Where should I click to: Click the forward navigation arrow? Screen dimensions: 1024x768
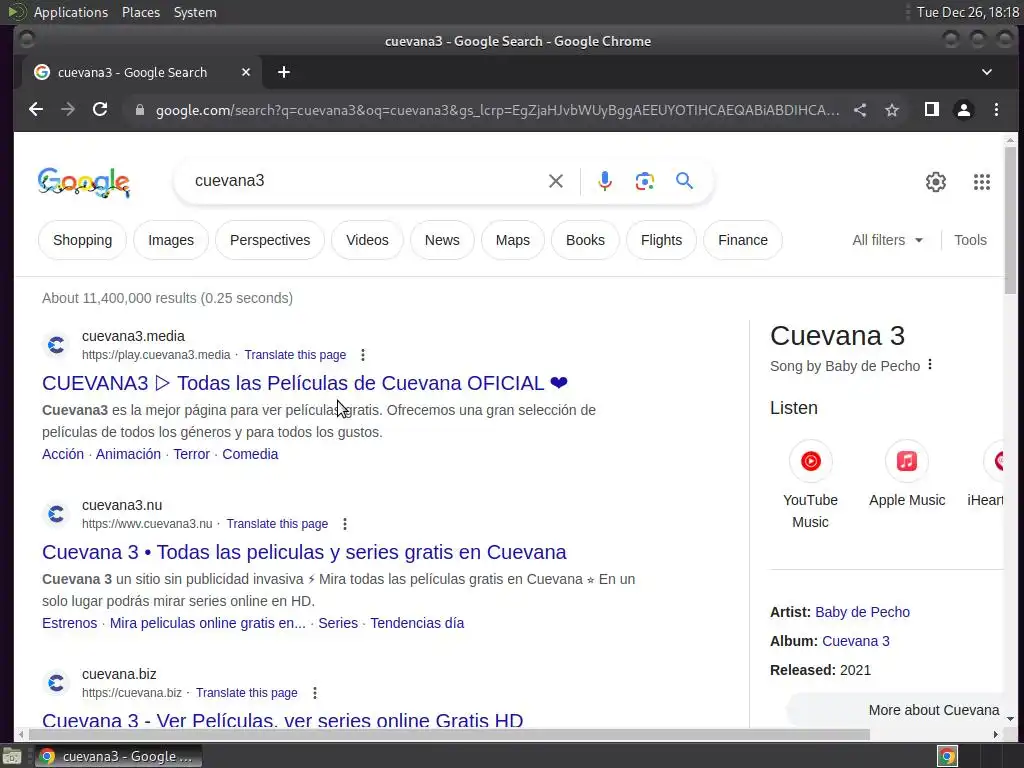click(68, 110)
